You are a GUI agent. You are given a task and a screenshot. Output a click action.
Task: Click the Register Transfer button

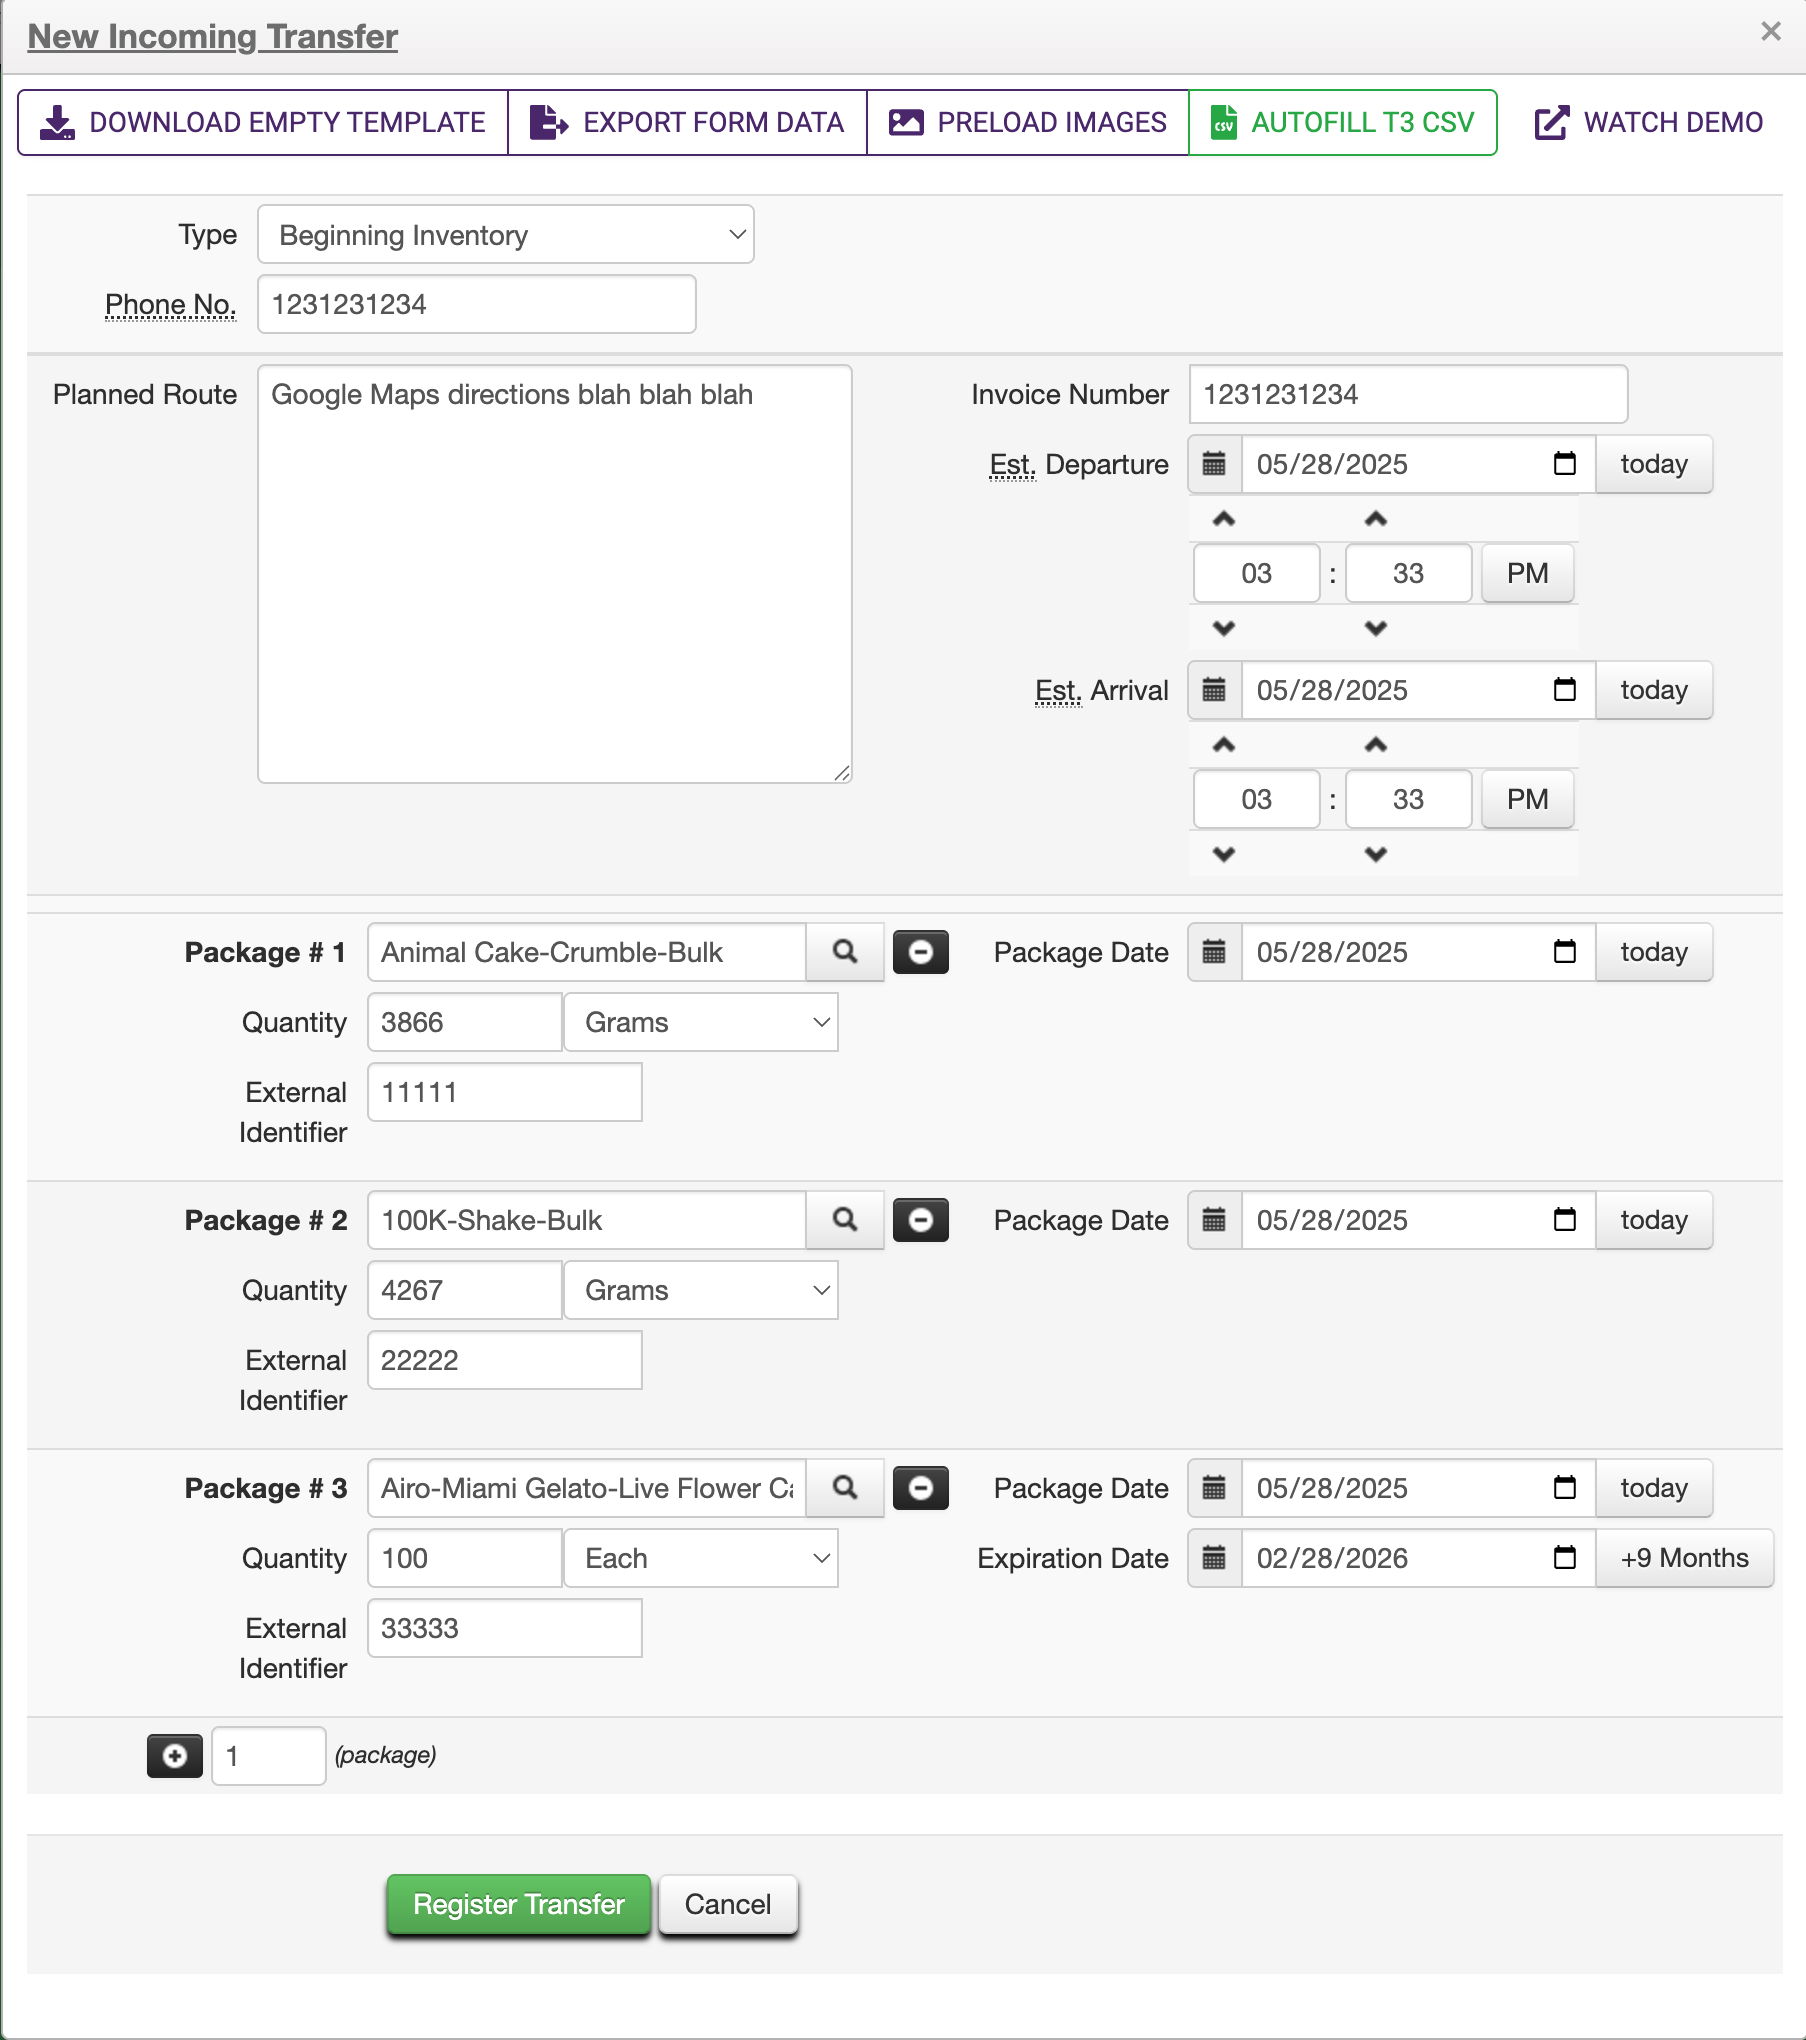518,1904
